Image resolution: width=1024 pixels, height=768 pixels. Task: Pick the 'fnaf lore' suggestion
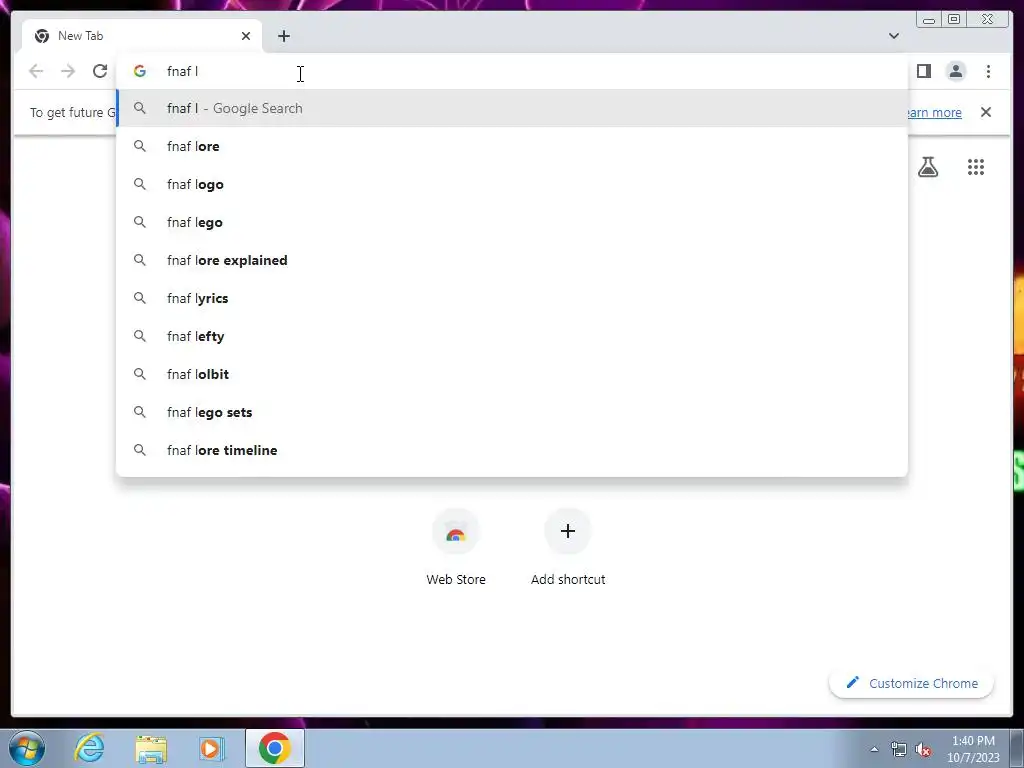click(x=512, y=146)
